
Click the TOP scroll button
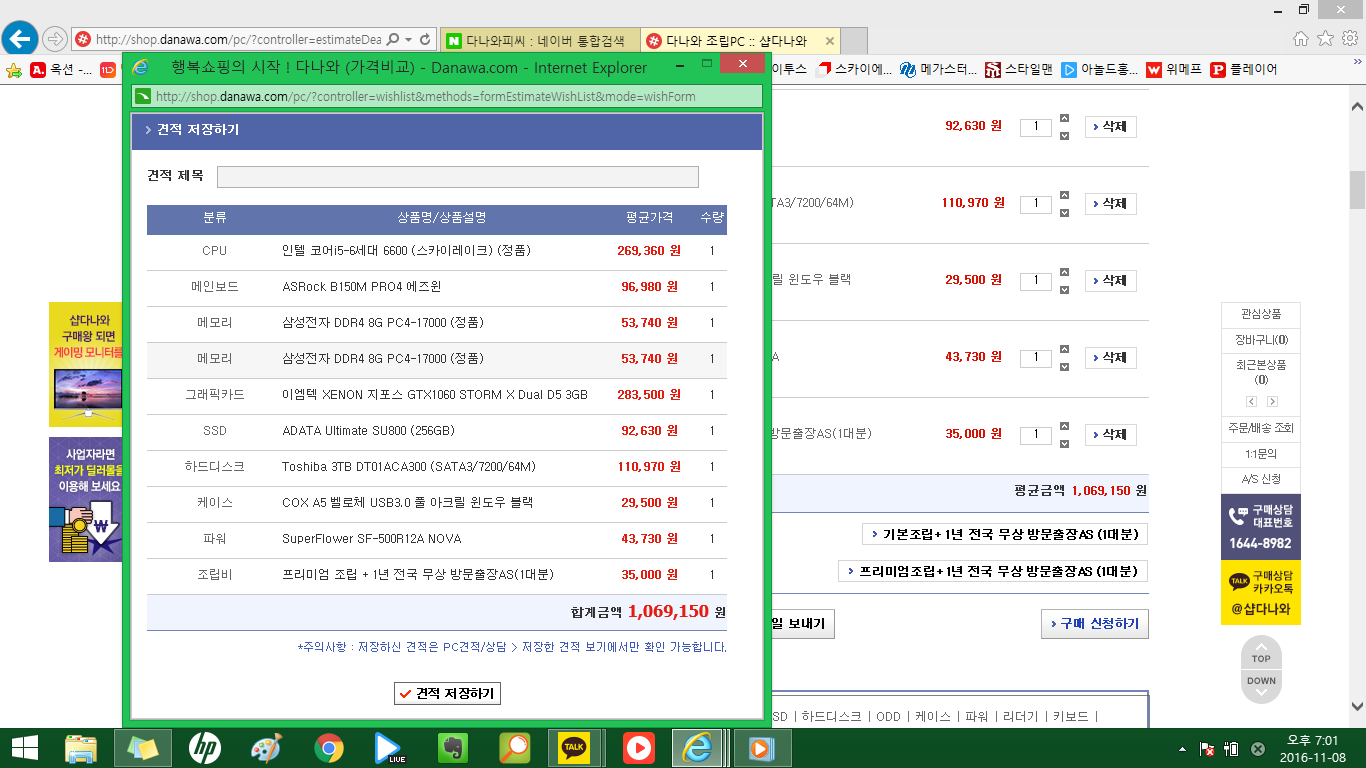pyautogui.click(x=1261, y=658)
